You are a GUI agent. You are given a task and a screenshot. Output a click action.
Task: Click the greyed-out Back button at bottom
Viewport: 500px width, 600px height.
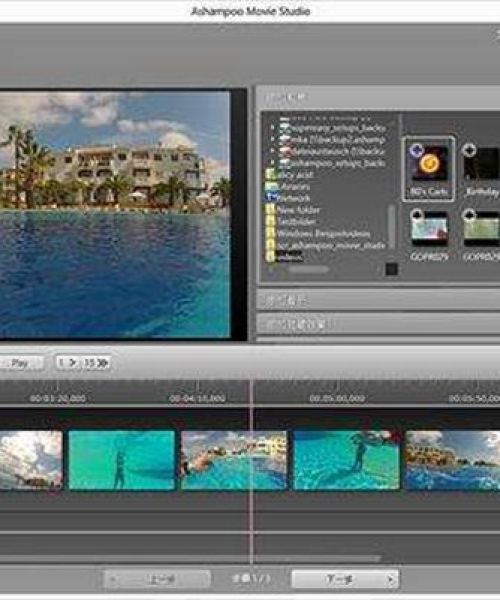click(x=157, y=579)
